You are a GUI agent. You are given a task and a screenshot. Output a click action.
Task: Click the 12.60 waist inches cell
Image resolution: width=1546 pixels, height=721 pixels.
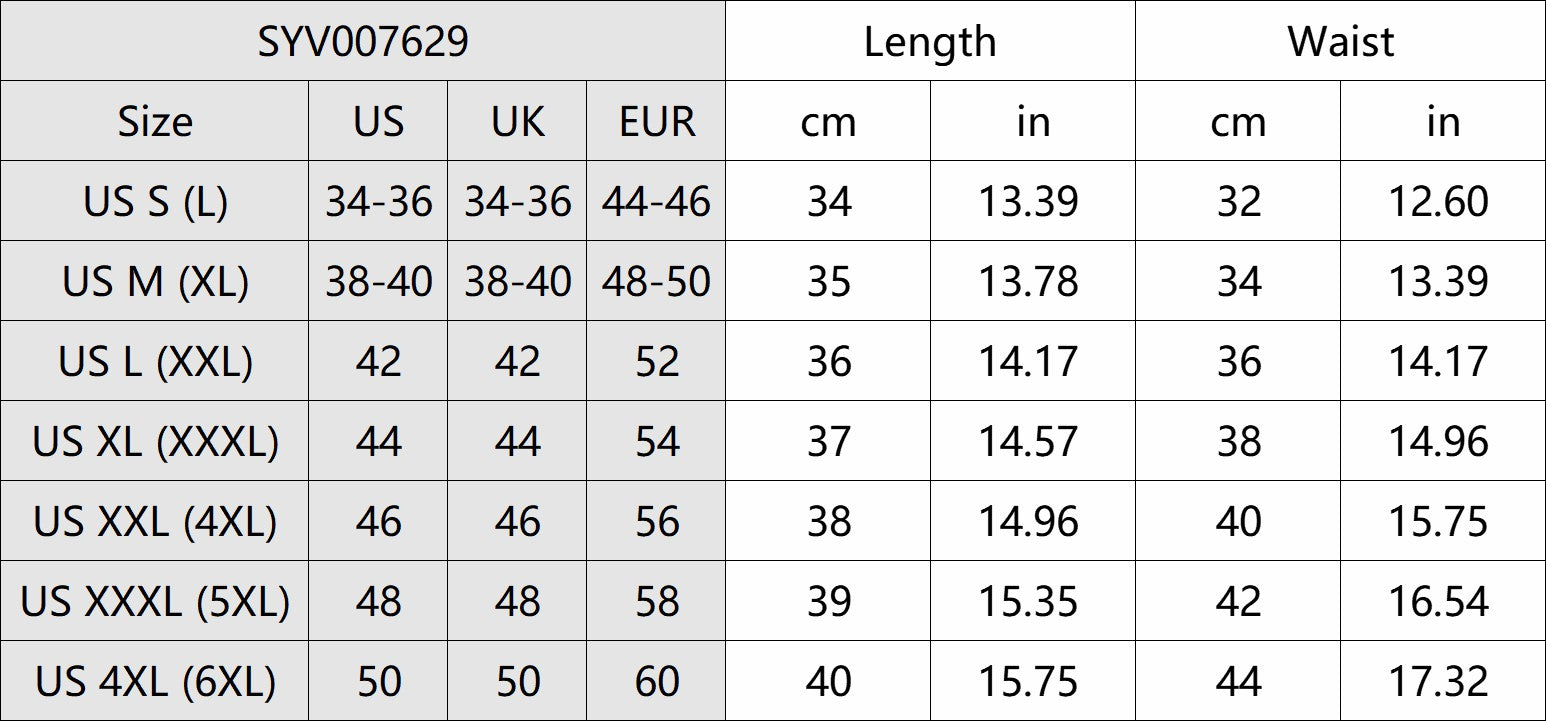[x=1438, y=202]
